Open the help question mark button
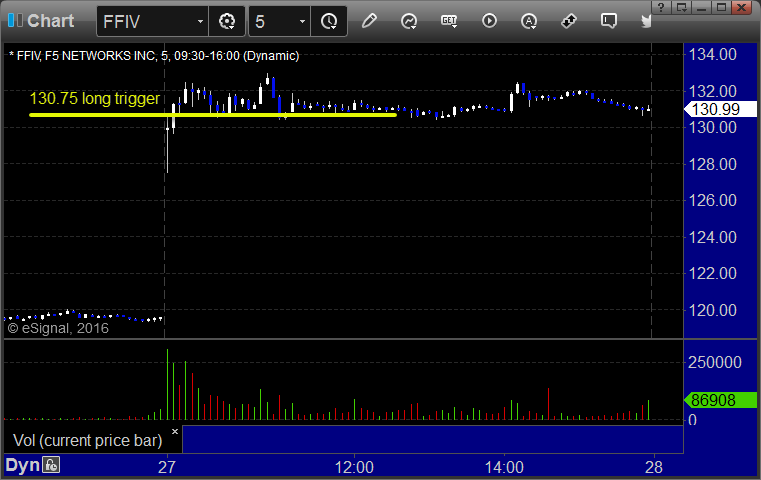Viewport: 761px width, 480px height. click(662, 7)
